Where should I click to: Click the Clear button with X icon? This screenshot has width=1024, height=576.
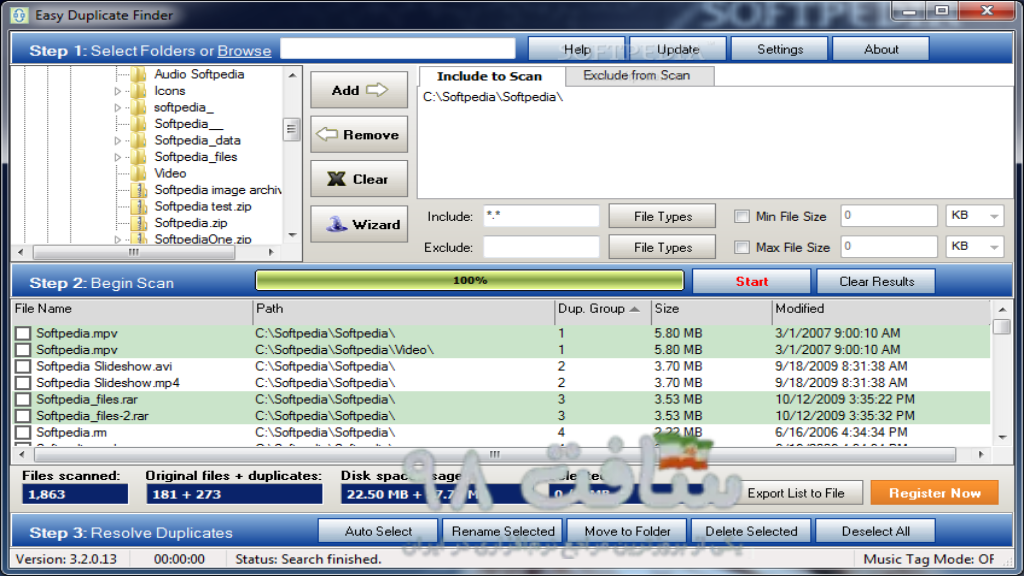click(x=359, y=179)
